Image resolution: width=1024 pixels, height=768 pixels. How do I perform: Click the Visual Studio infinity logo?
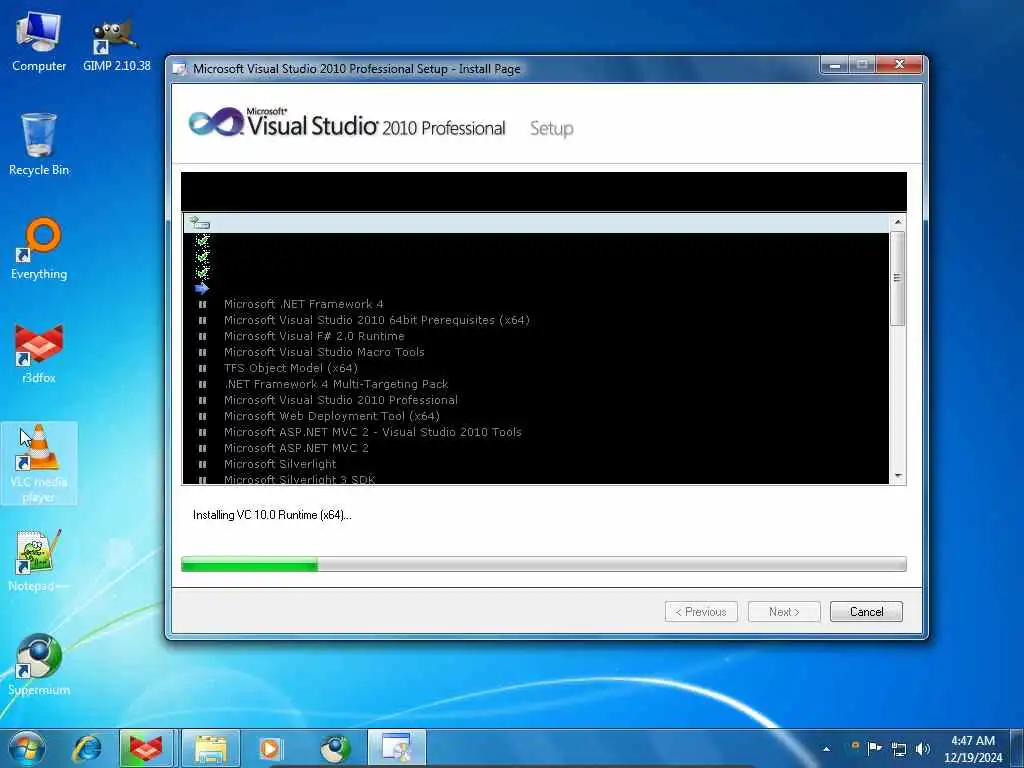tap(216, 122)
